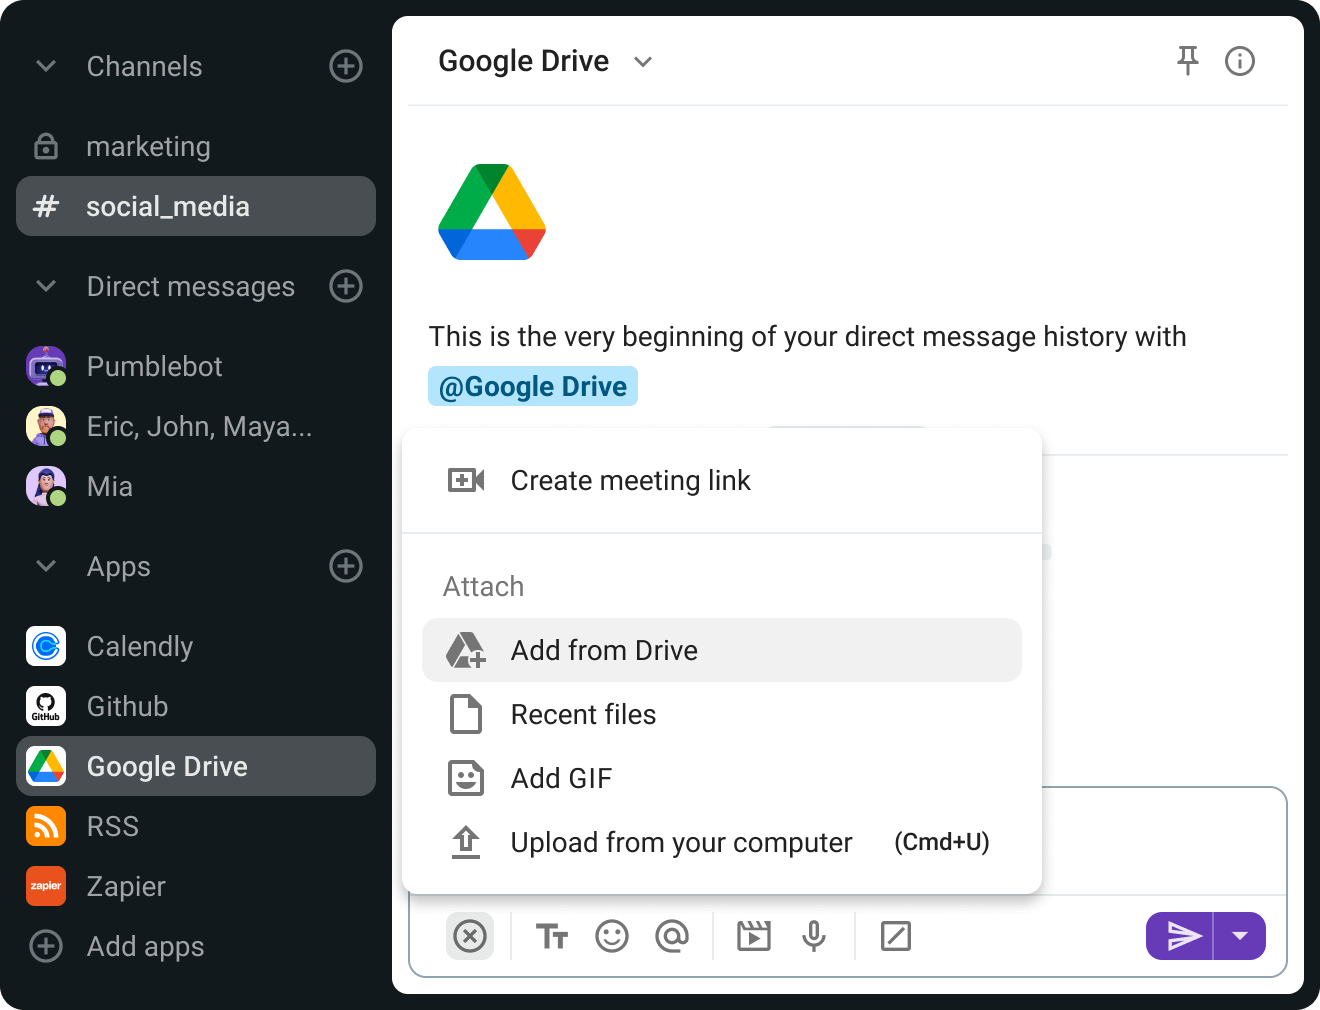Open direct message with Mia

click(196, 486)
